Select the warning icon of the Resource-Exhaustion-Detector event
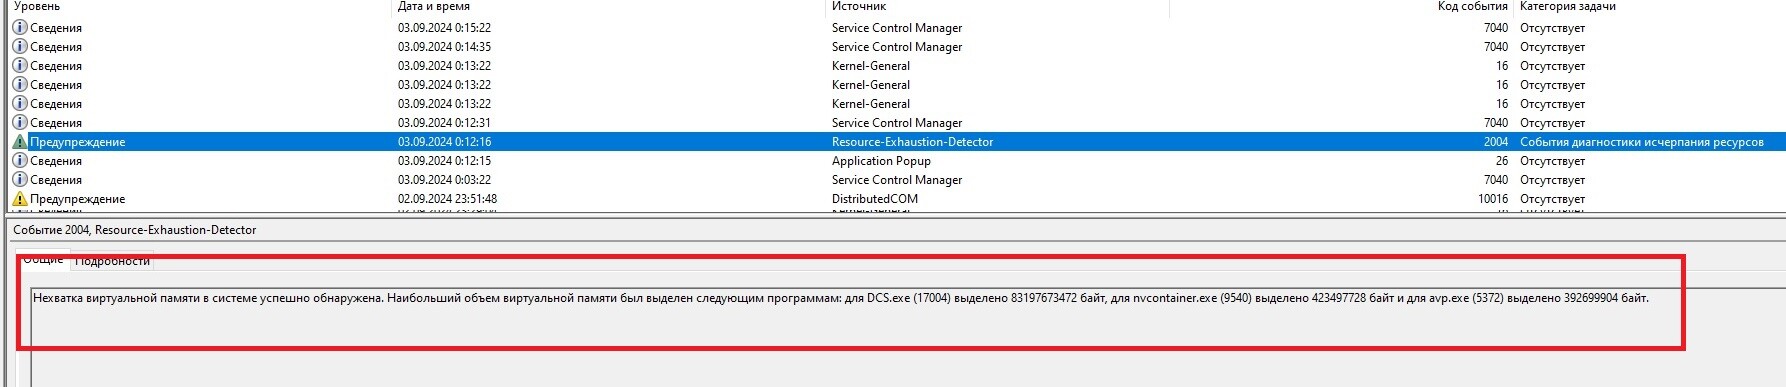The image size is (1786, 387). [x=20, y=142]
